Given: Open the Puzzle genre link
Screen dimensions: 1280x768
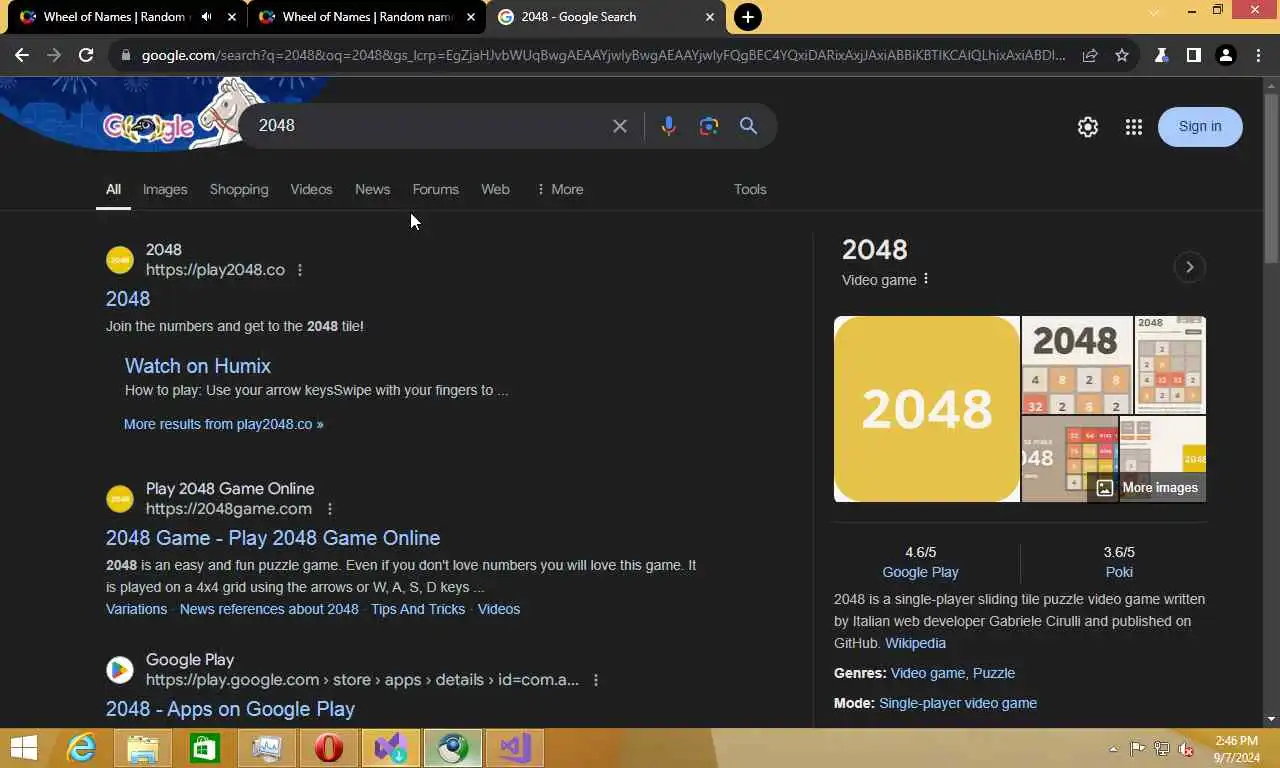Looking at the screenshot, I should coord(994,673).
